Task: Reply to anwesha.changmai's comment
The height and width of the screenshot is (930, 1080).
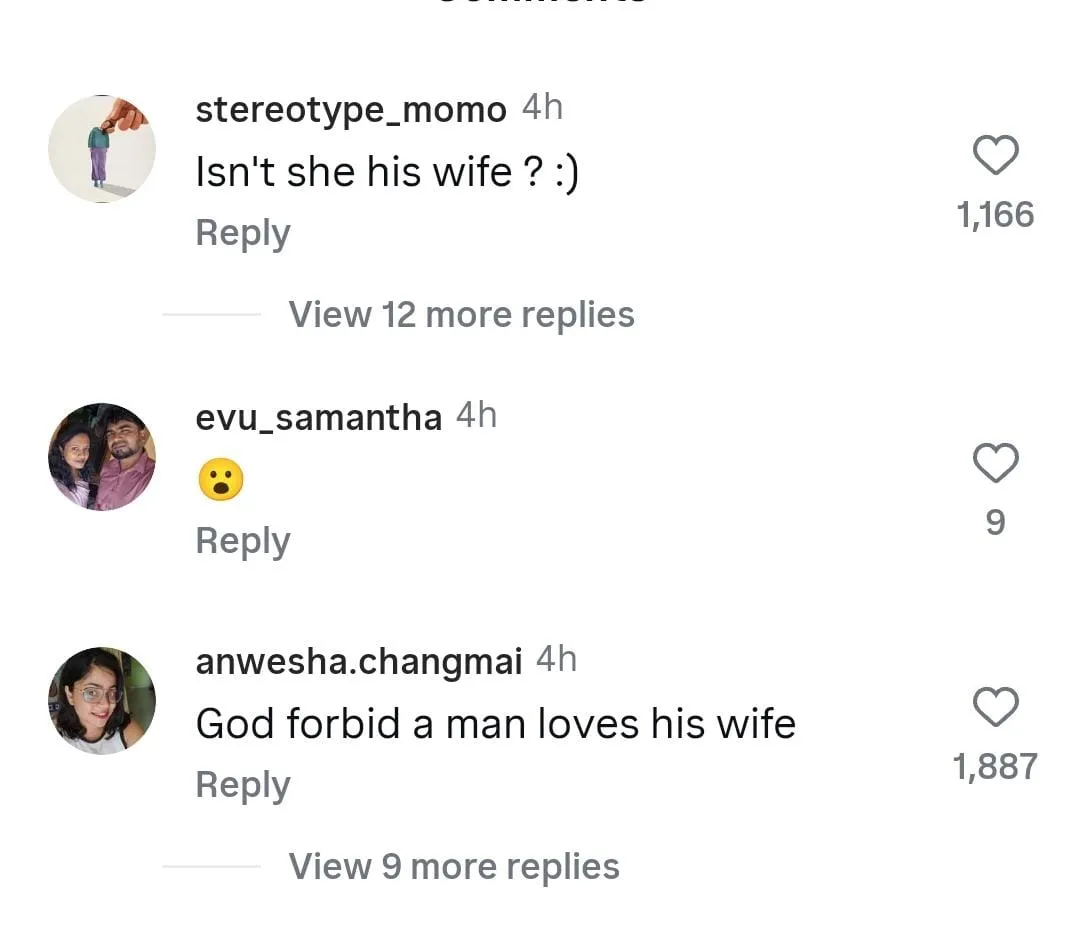Action: tap(243, 785)
